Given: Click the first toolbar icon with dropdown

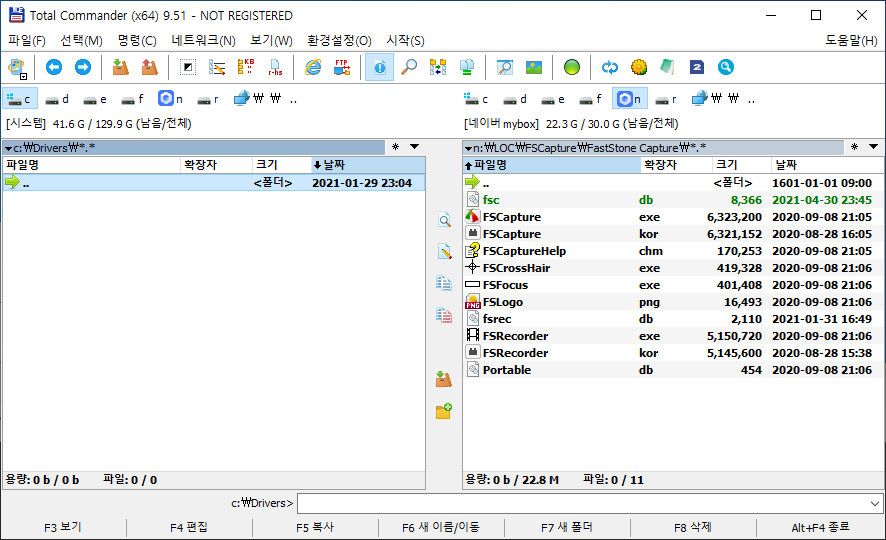Looking at the screenshot, I should (17, 68).
